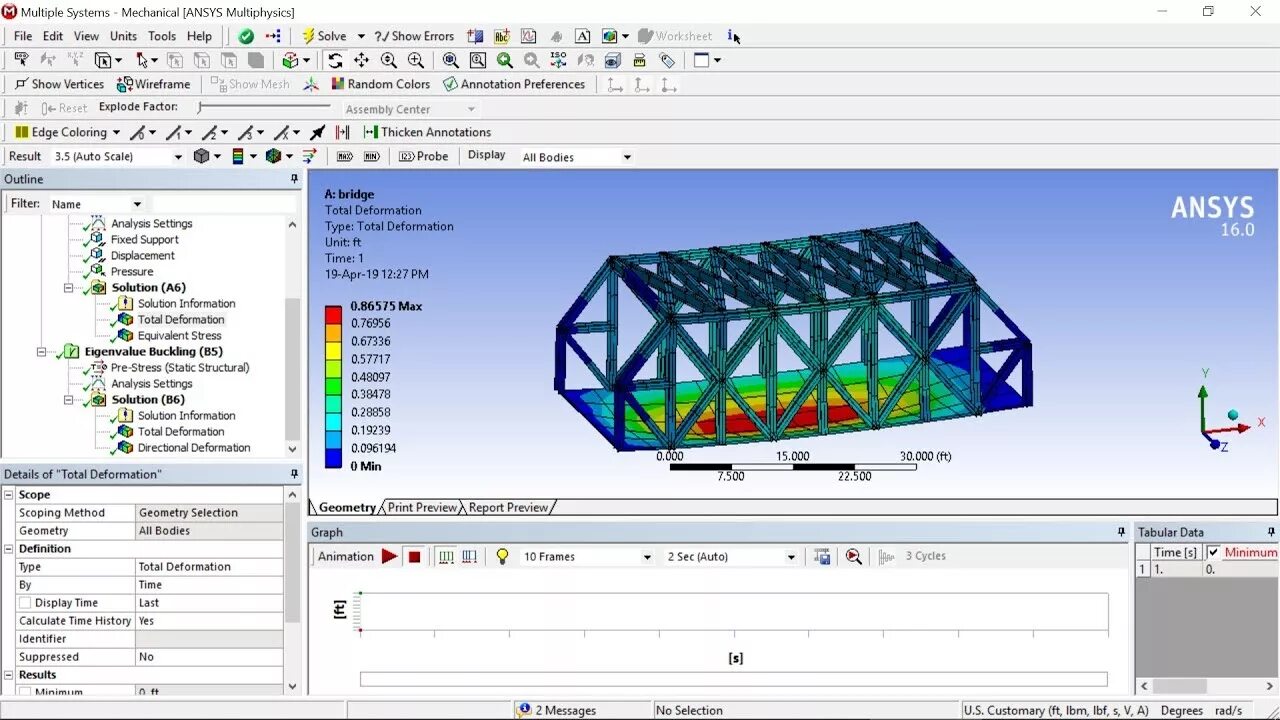This screenshot has height=720, width=1280.
Task: Select Directional Deformation in the outline
Action: [x=194, y=448]
